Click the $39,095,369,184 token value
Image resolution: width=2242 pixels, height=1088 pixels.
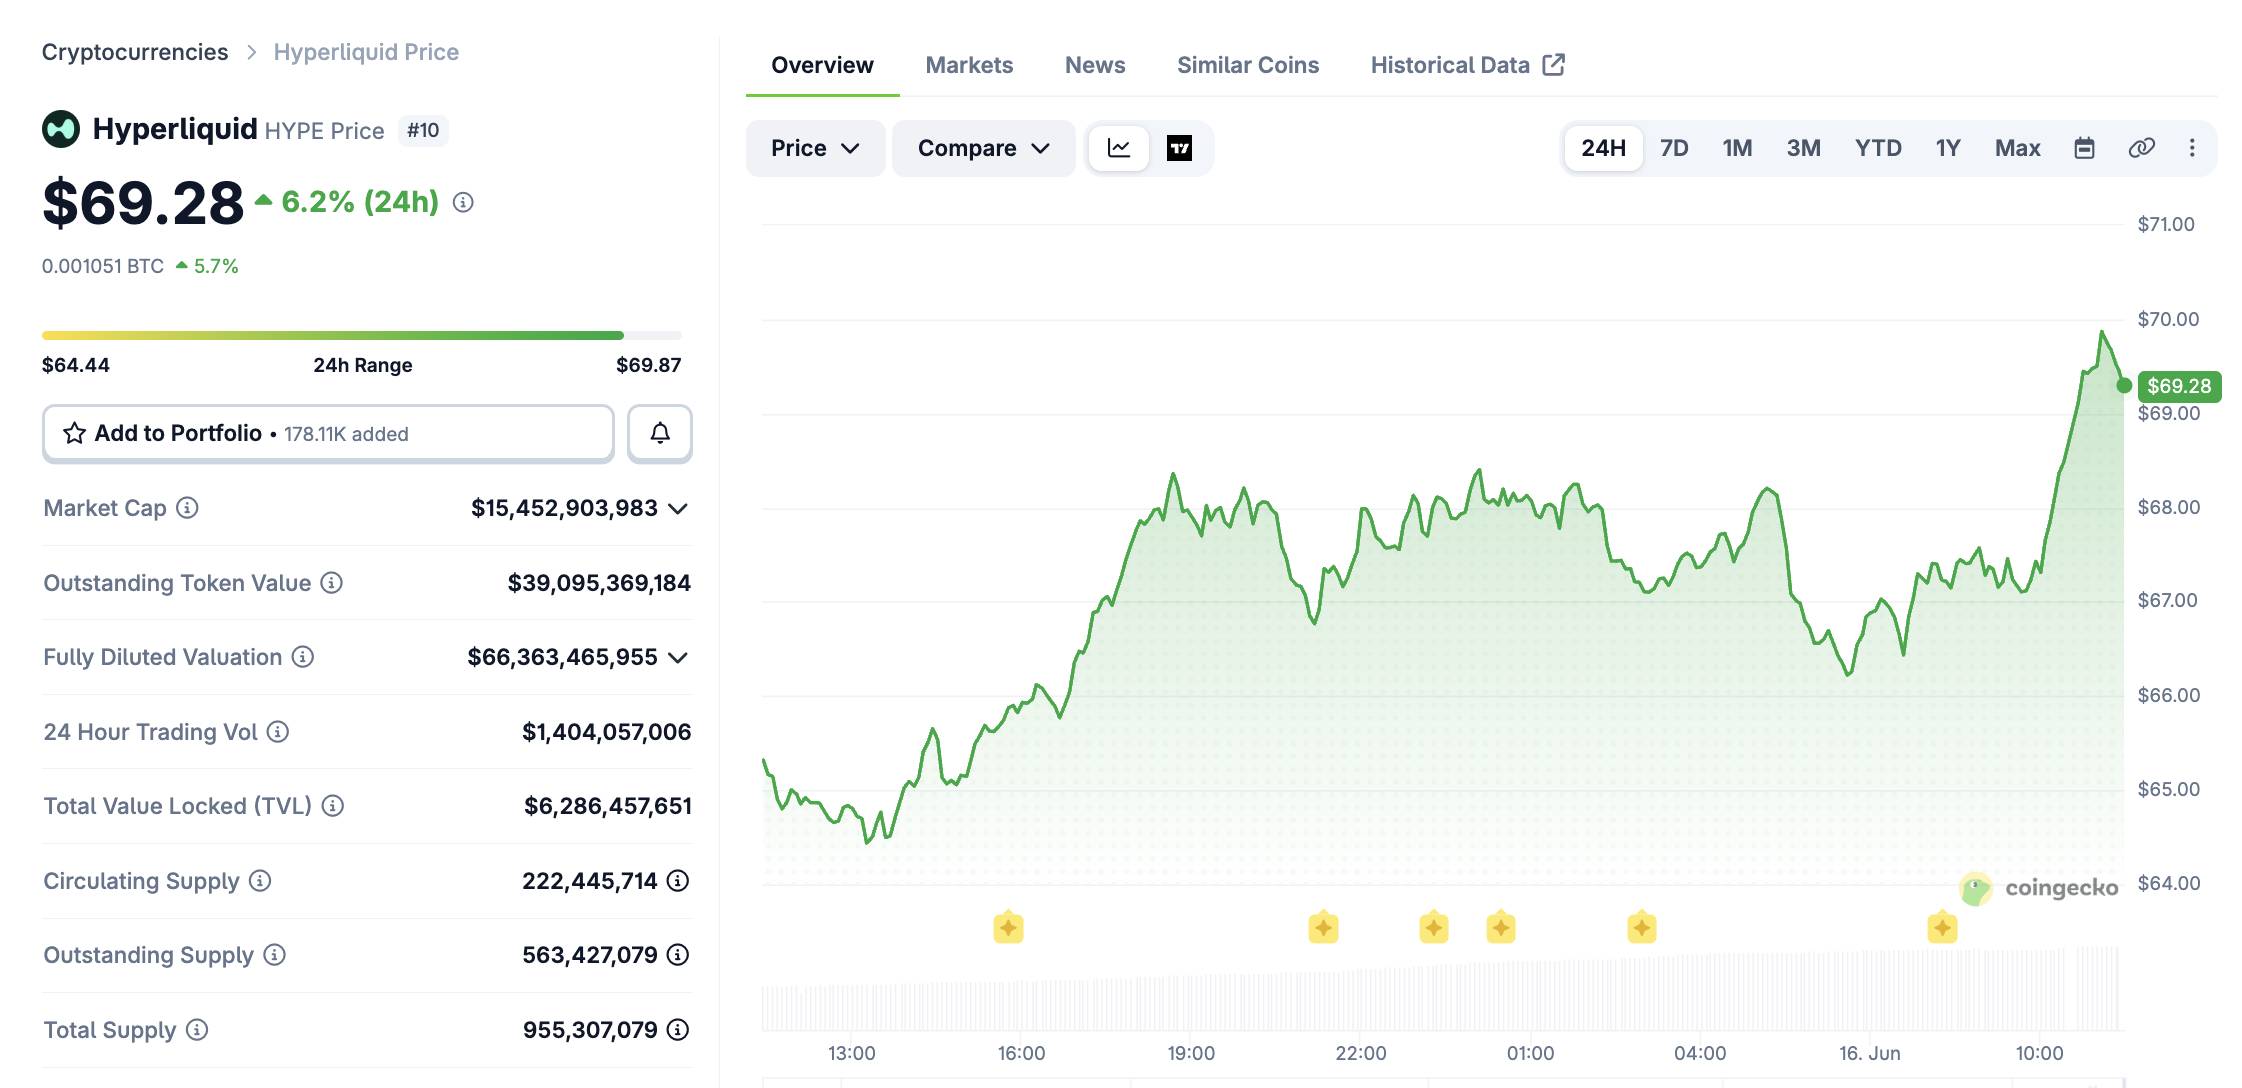(x=599, y=583)
